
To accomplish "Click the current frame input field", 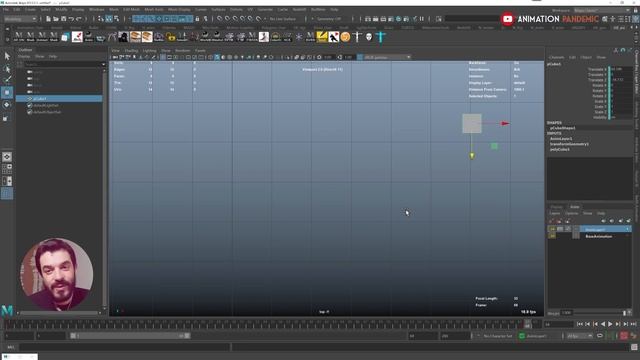I will (558, 324).
